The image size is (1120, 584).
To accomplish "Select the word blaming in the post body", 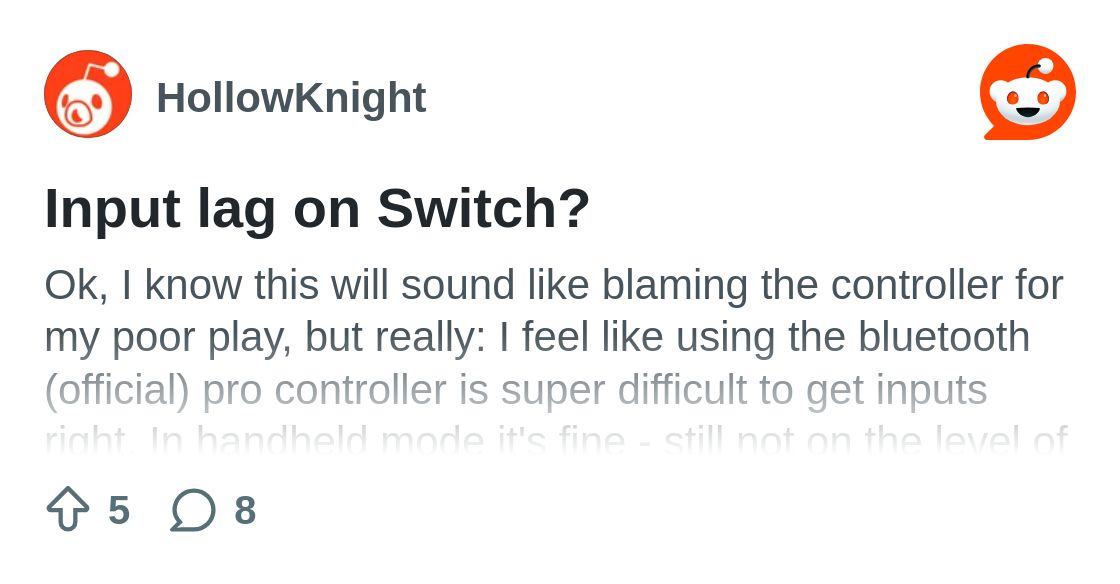I will point(674,286).
